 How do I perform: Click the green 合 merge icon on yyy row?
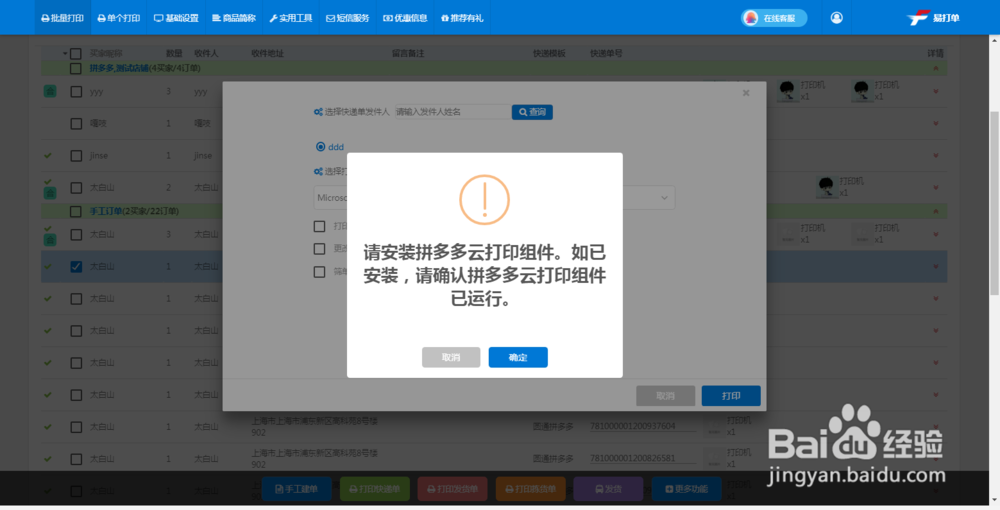[50, 92]
